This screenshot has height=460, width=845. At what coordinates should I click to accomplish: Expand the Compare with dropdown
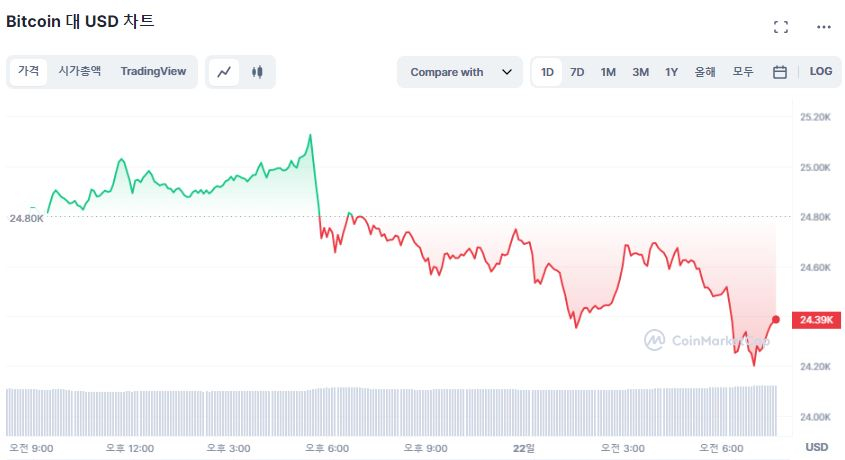460,72
